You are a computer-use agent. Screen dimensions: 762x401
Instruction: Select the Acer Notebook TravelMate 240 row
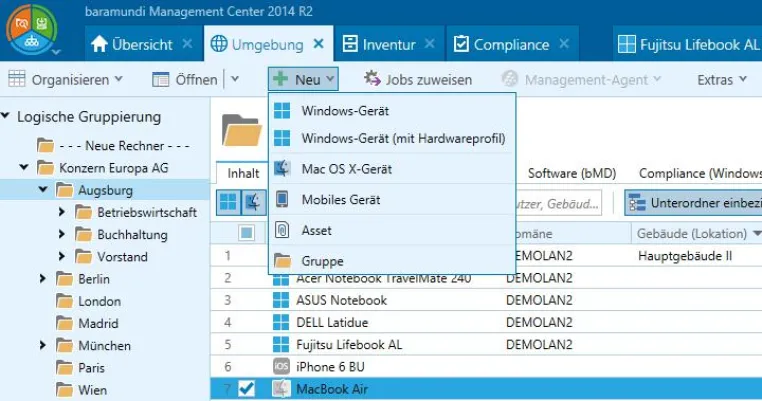[x=486, y=279]
